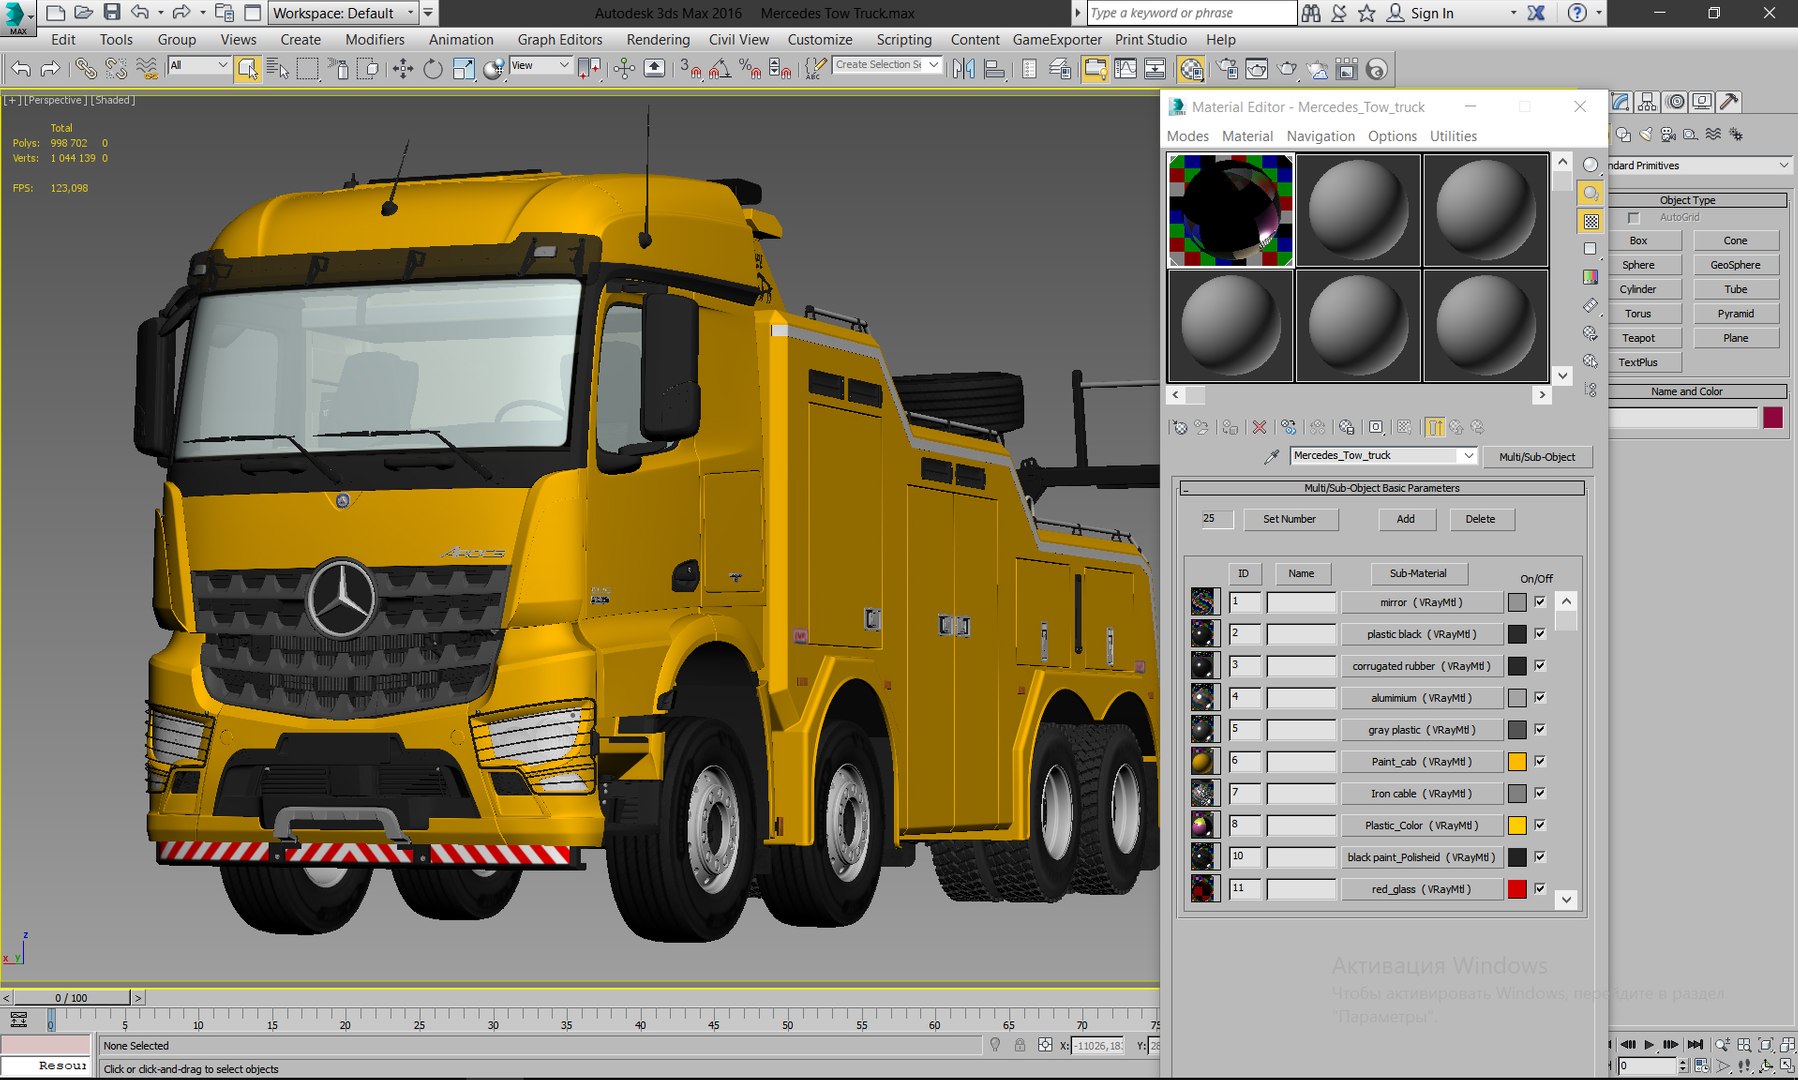Viewport: 1798px width, 1080px height.
Task: Toggle the Angle Snap tool
Action: [x=720, y=68]
